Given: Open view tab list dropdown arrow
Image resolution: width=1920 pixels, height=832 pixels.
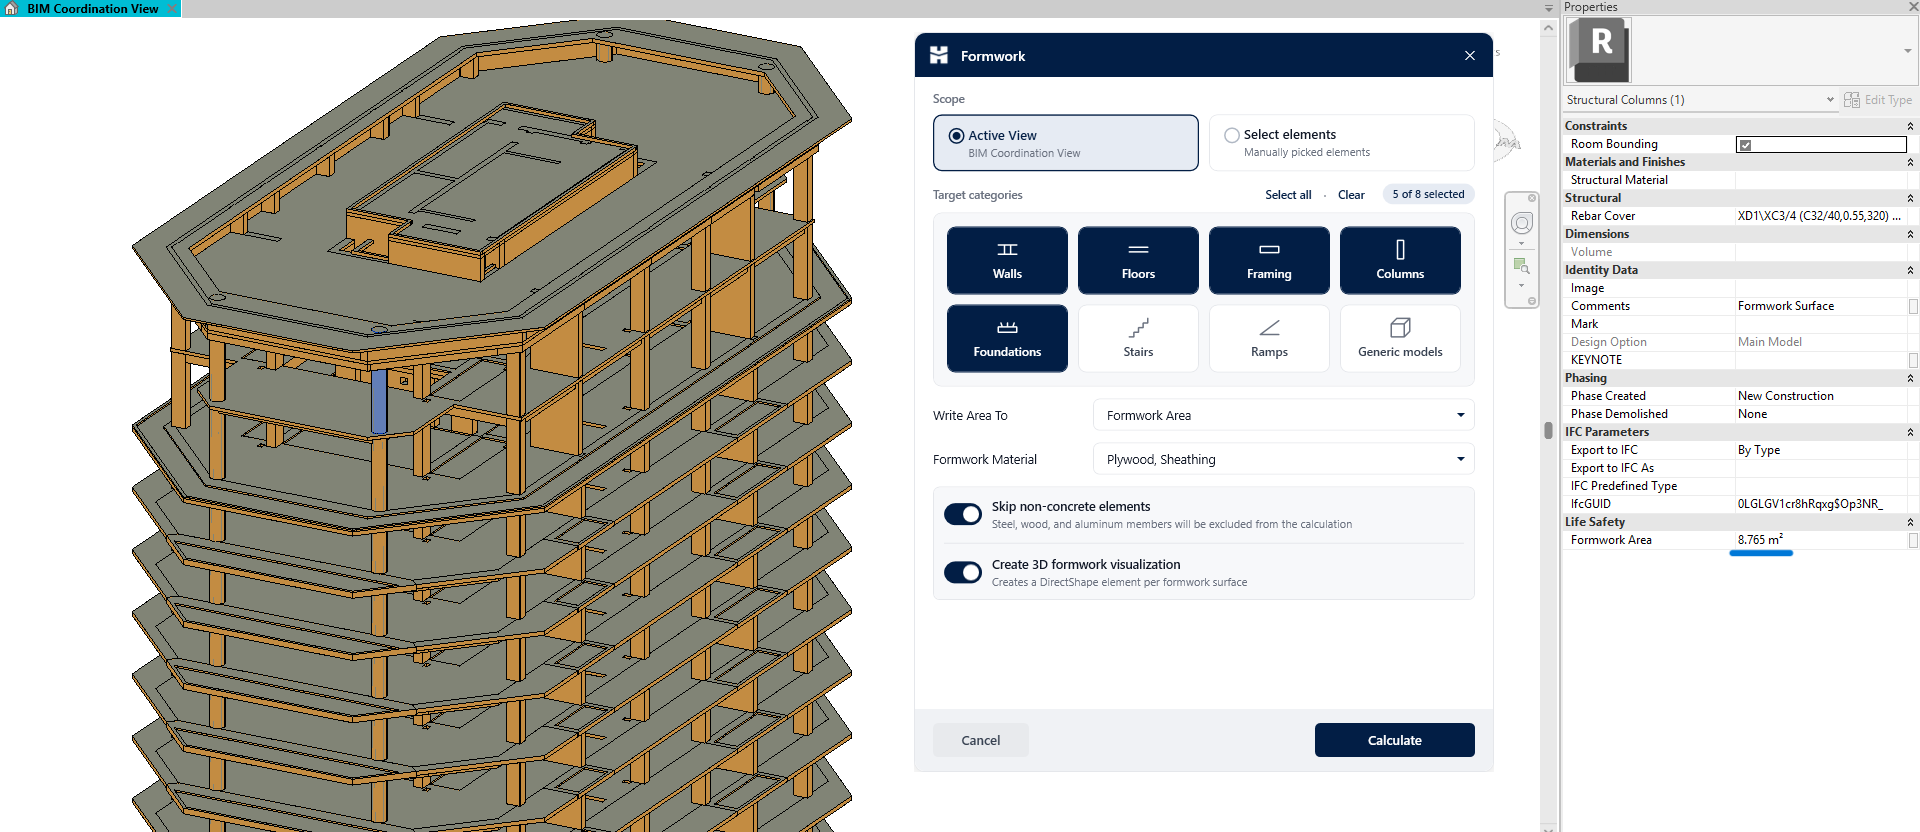Looking at the screenshot, I should 1549,8.
